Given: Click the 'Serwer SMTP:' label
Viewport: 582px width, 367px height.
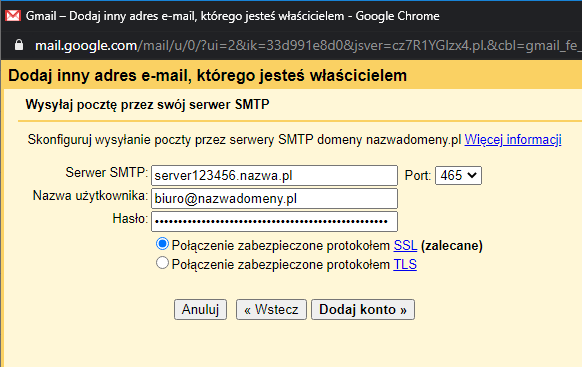Looking at the screenshot, I should tap(107, 173).
